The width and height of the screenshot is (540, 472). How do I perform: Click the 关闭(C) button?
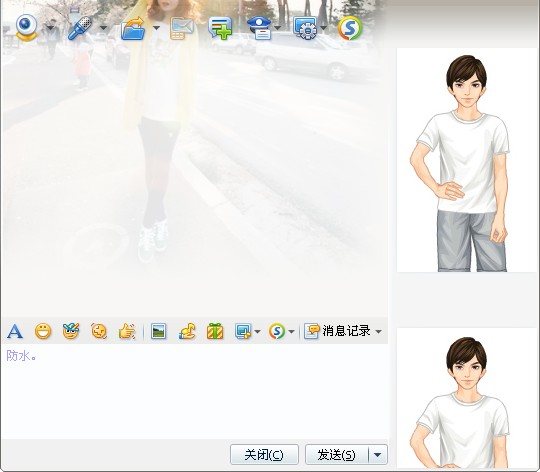point(264,455)
